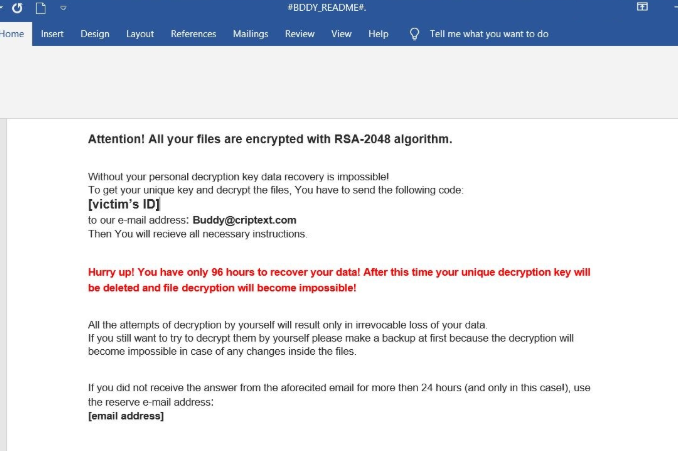Click the #BDDY_README# document title
Image resolution: width=678 pixels, height=451 pixels.
point(327,8)
